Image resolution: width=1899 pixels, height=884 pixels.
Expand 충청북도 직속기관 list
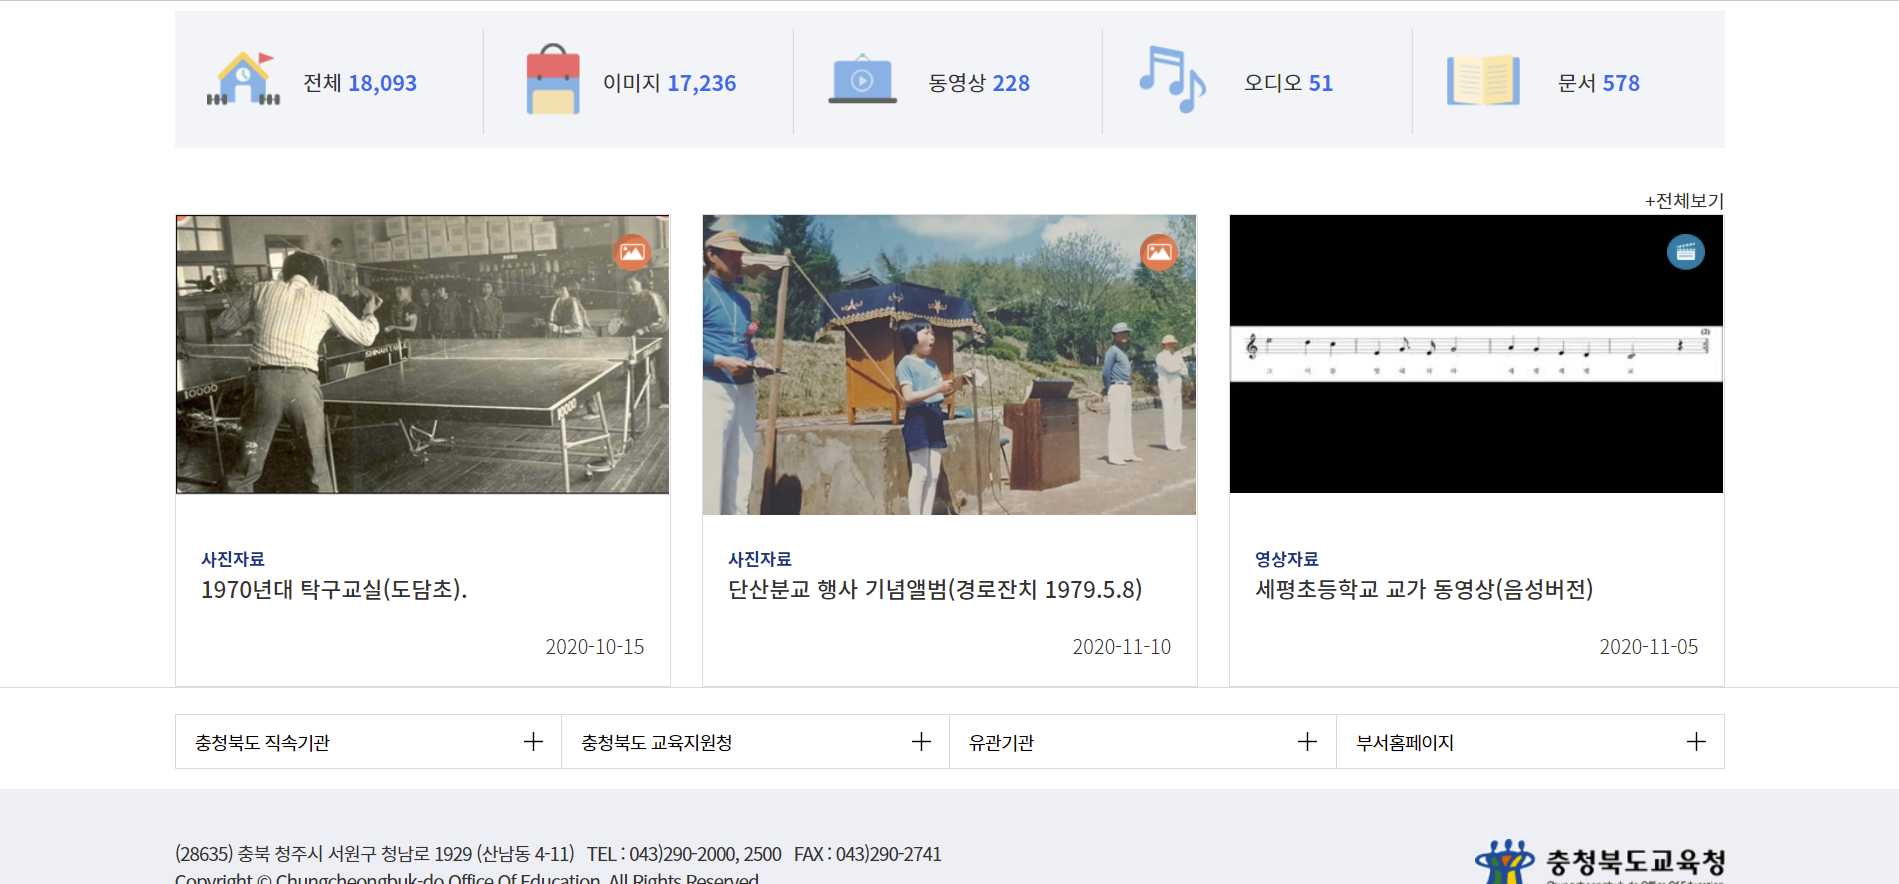pos(533,742)
